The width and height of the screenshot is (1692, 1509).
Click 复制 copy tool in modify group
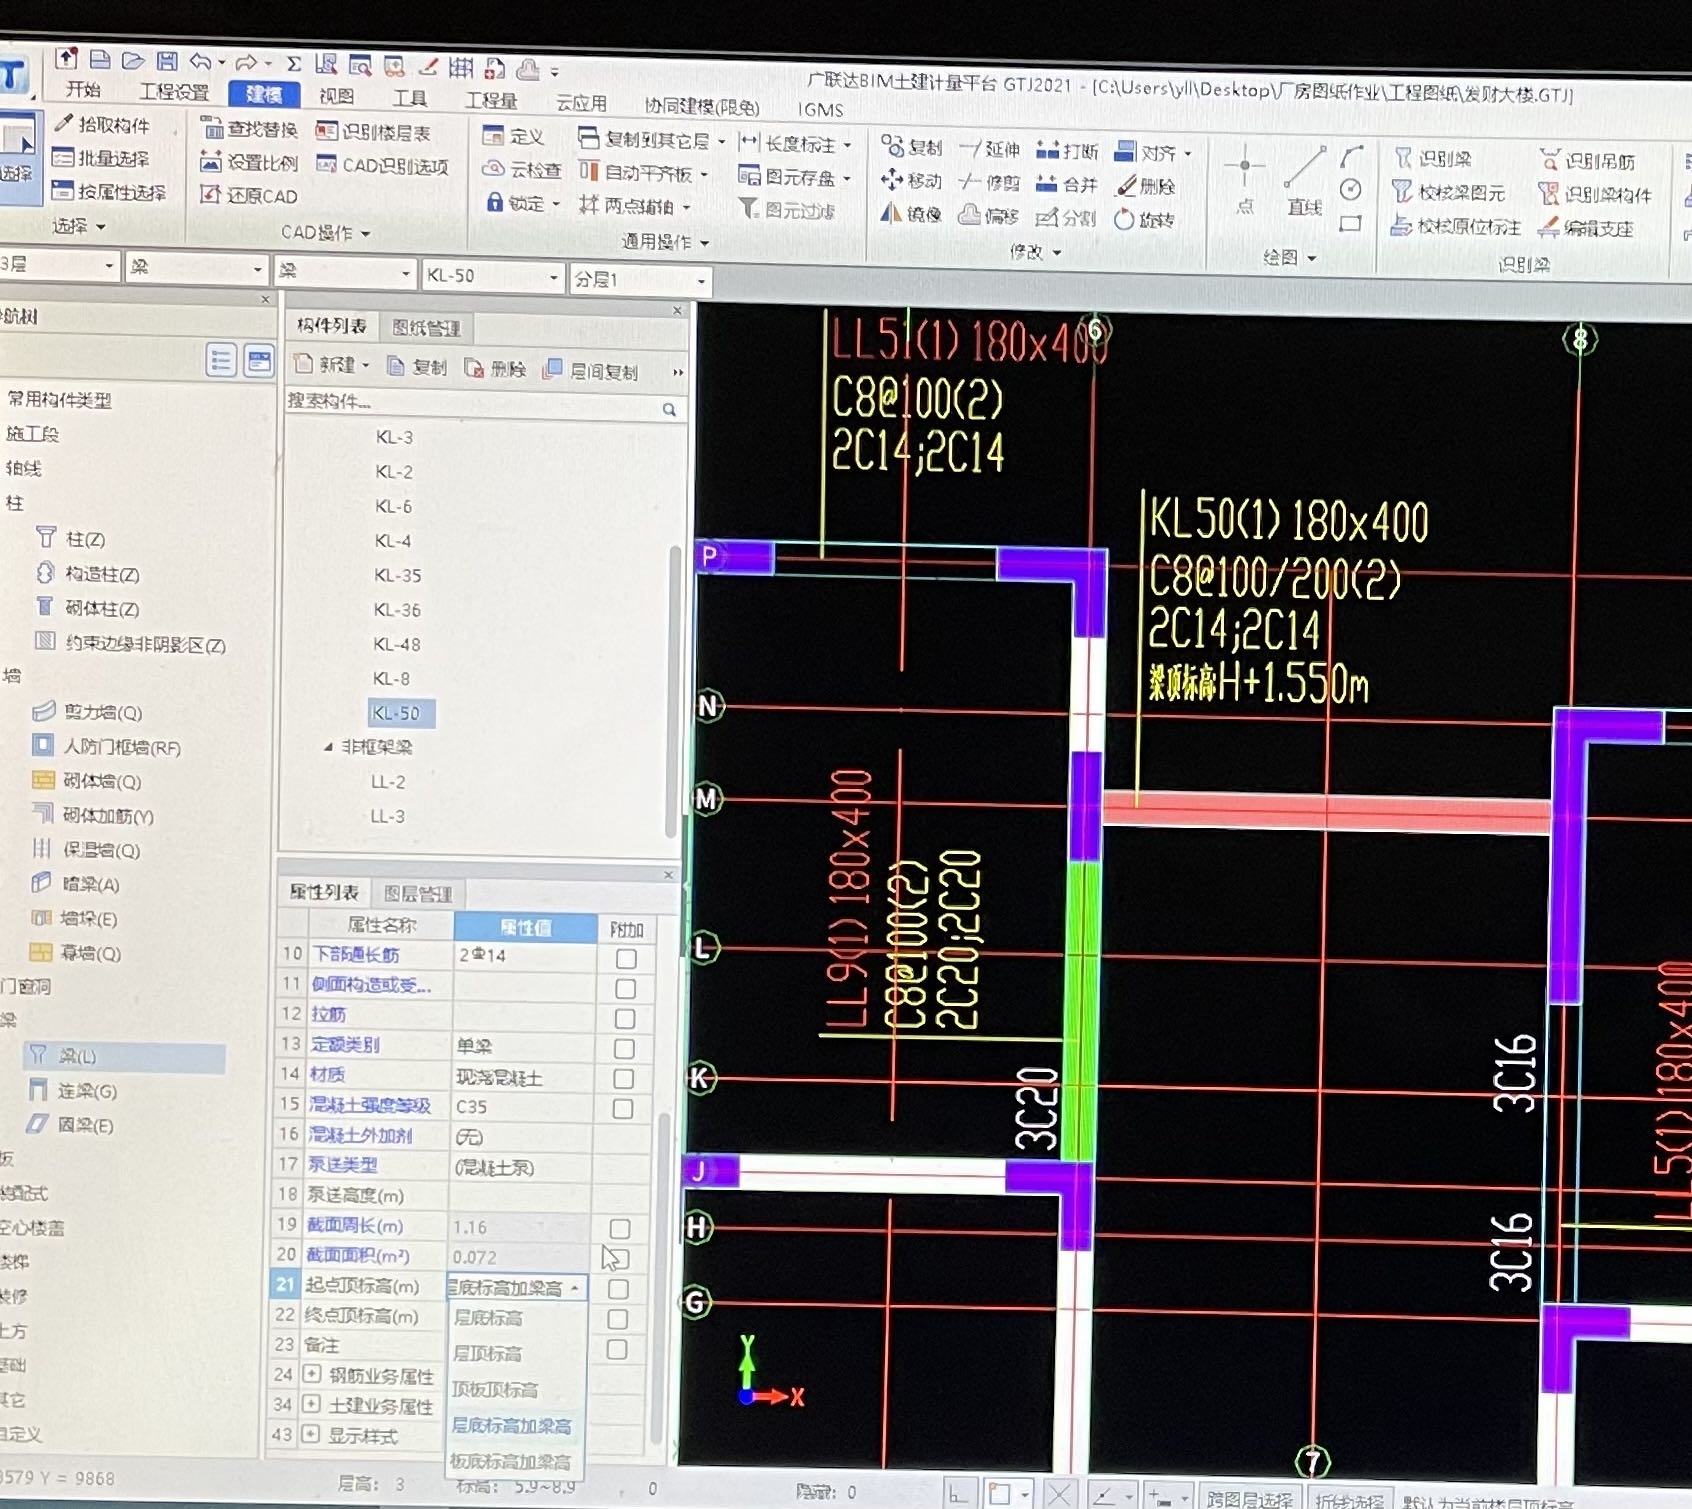[x=912, y=147]
